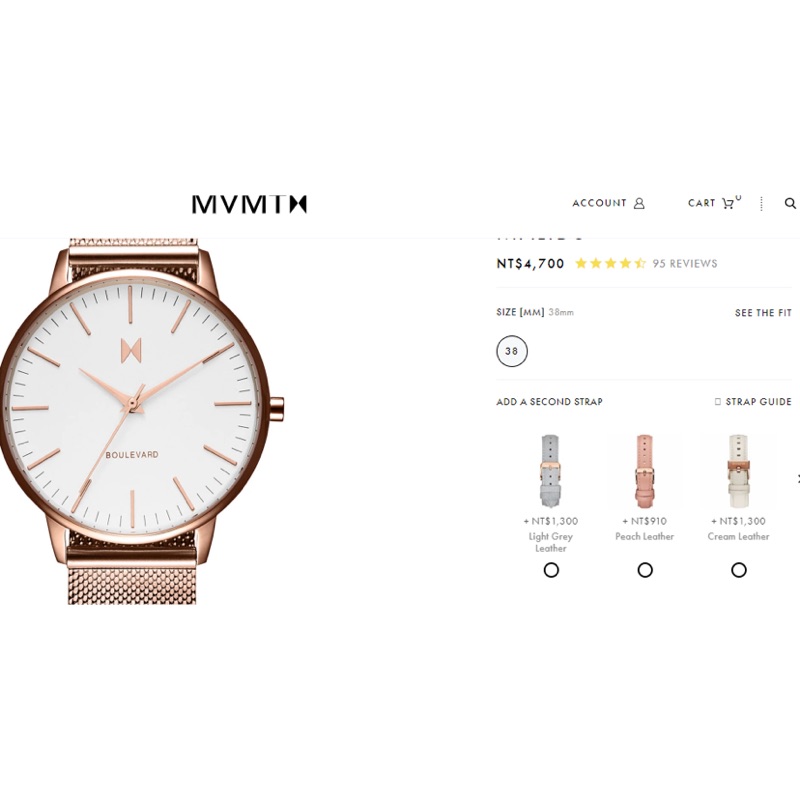This screenshot has width=800, height=800.
Task: Click the MVMT logo
Action: pyautogui.click(x=249, y=204)
